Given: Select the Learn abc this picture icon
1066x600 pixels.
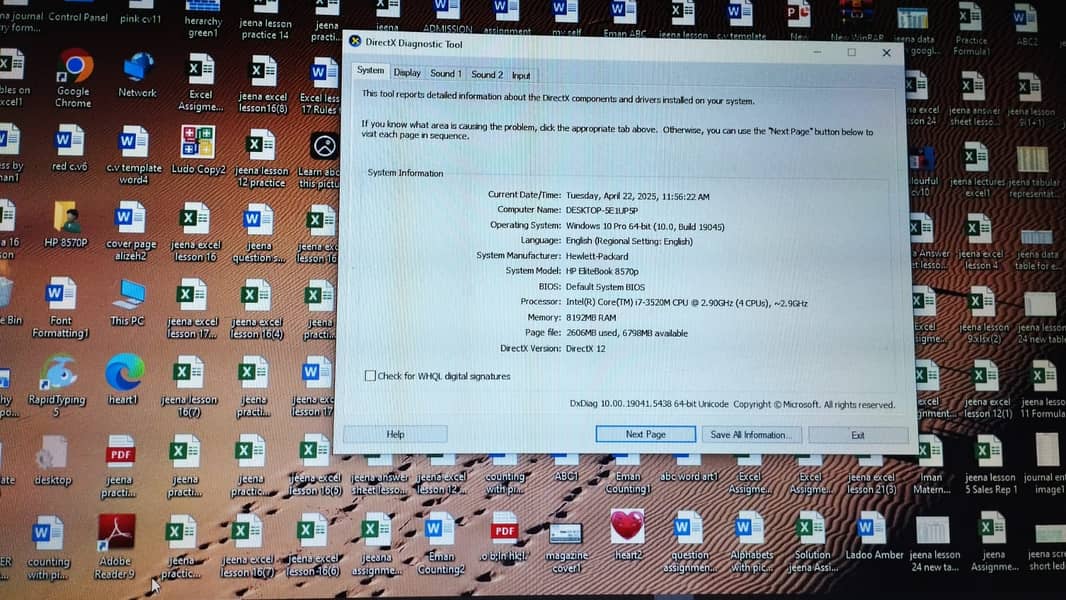Looking at the screenshot, I should tap(322, 160).
